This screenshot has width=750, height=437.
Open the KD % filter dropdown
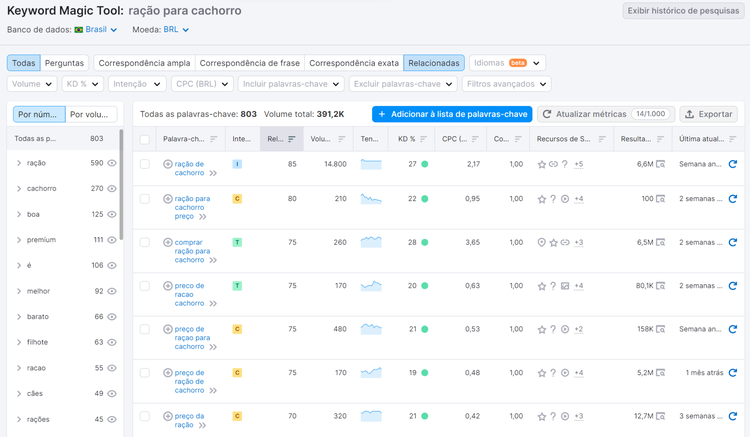coord(82,84)
